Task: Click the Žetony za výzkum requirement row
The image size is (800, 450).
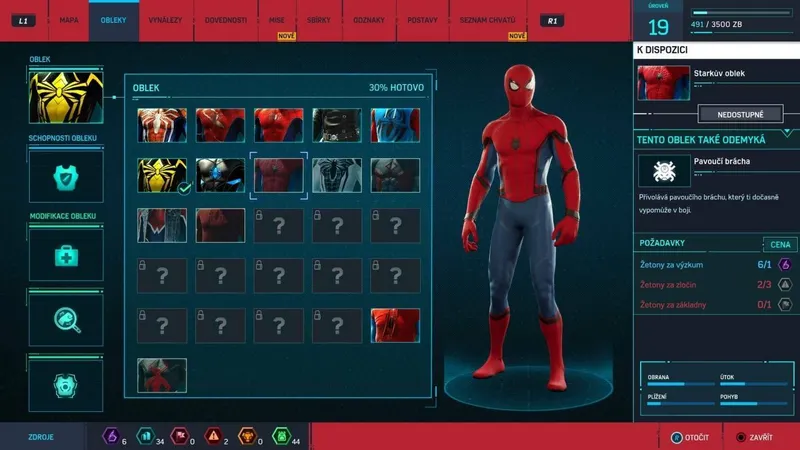Action: (715, 265)
